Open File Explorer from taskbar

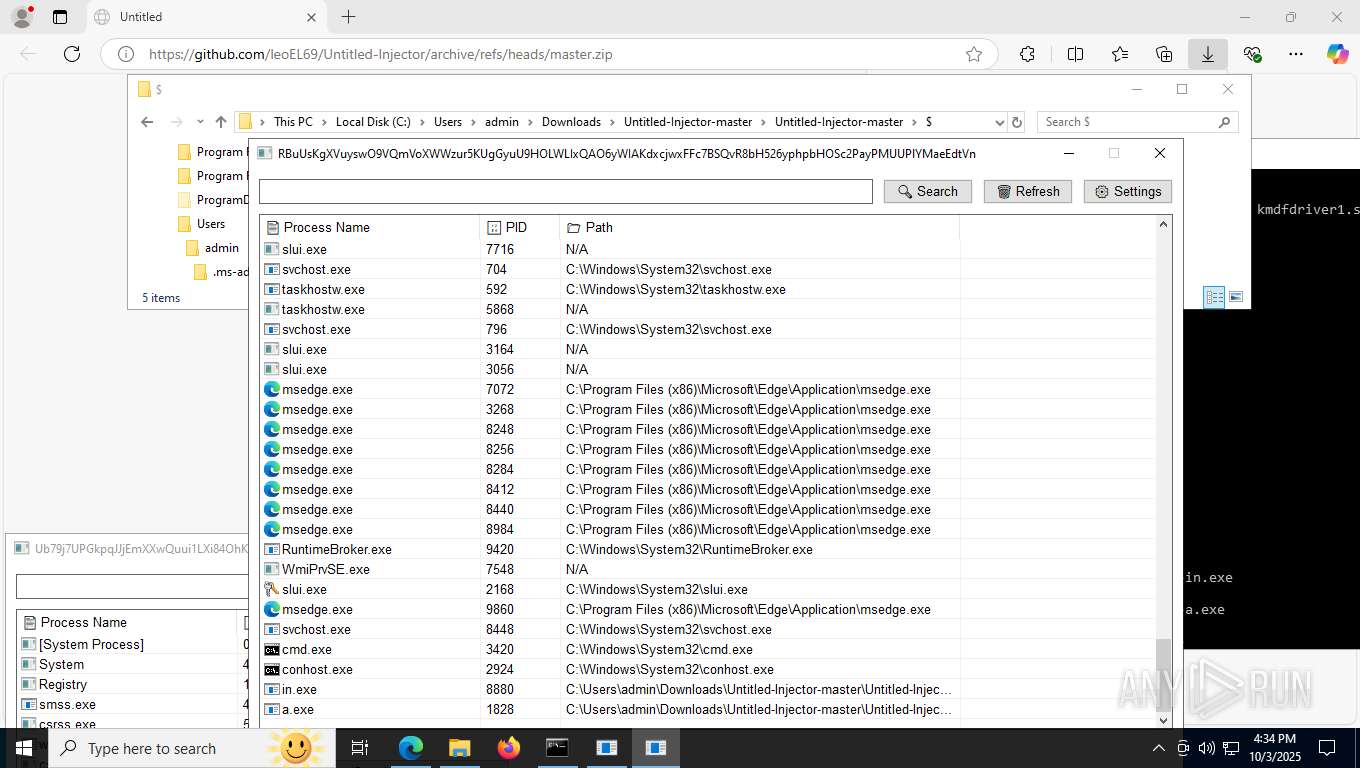tap(460, 748)
